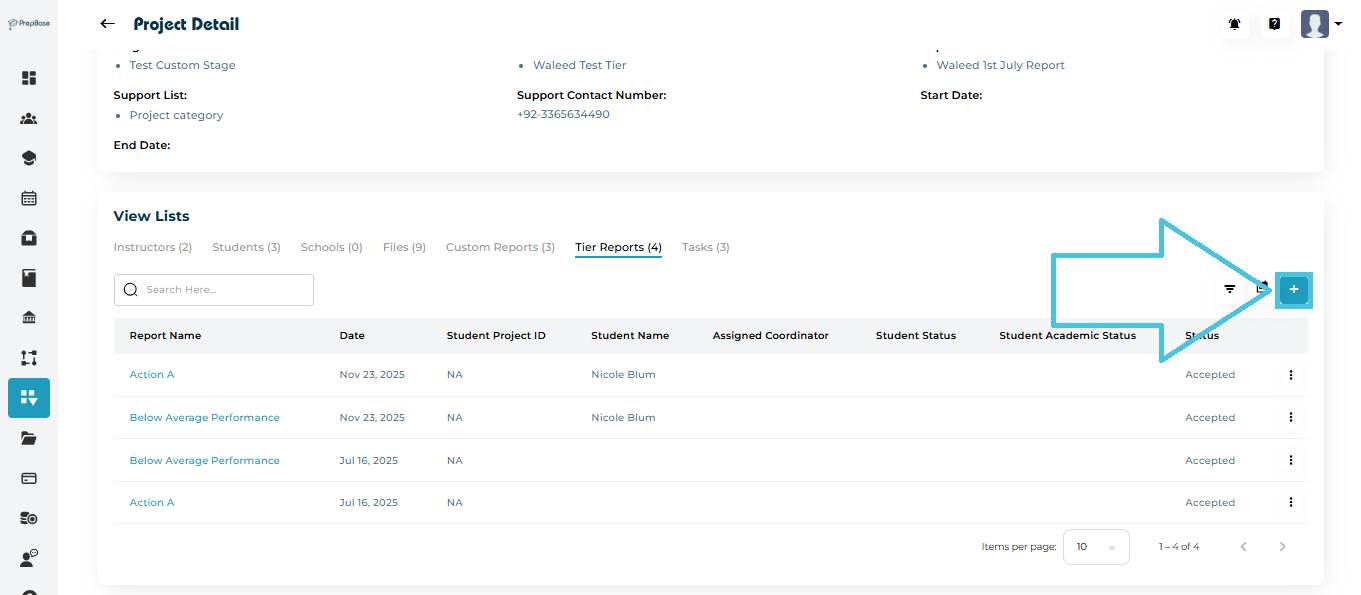Select the Instructors tab
The height and width of the screenshot is (595, 1361).
pos(152,247)
